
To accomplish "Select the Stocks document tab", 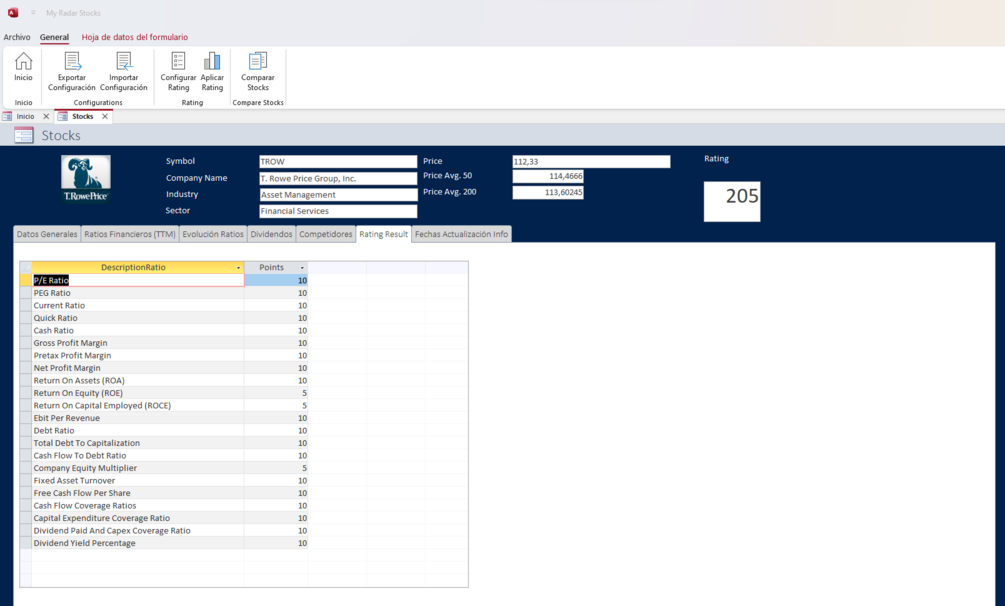I will coord(82,116).
